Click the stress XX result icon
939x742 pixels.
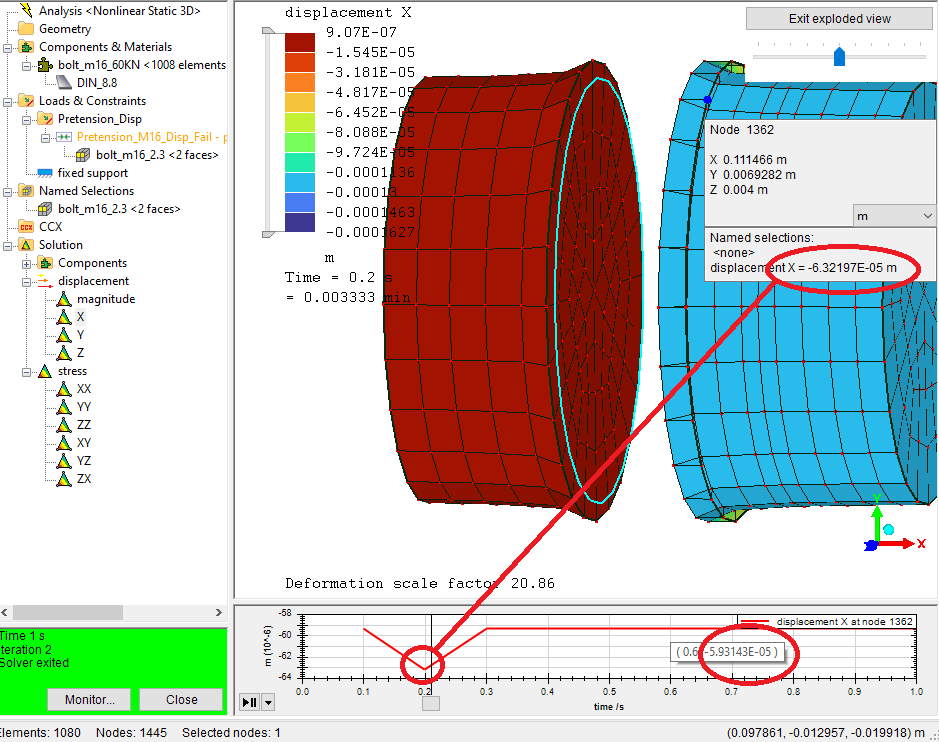tap(64, 389)
